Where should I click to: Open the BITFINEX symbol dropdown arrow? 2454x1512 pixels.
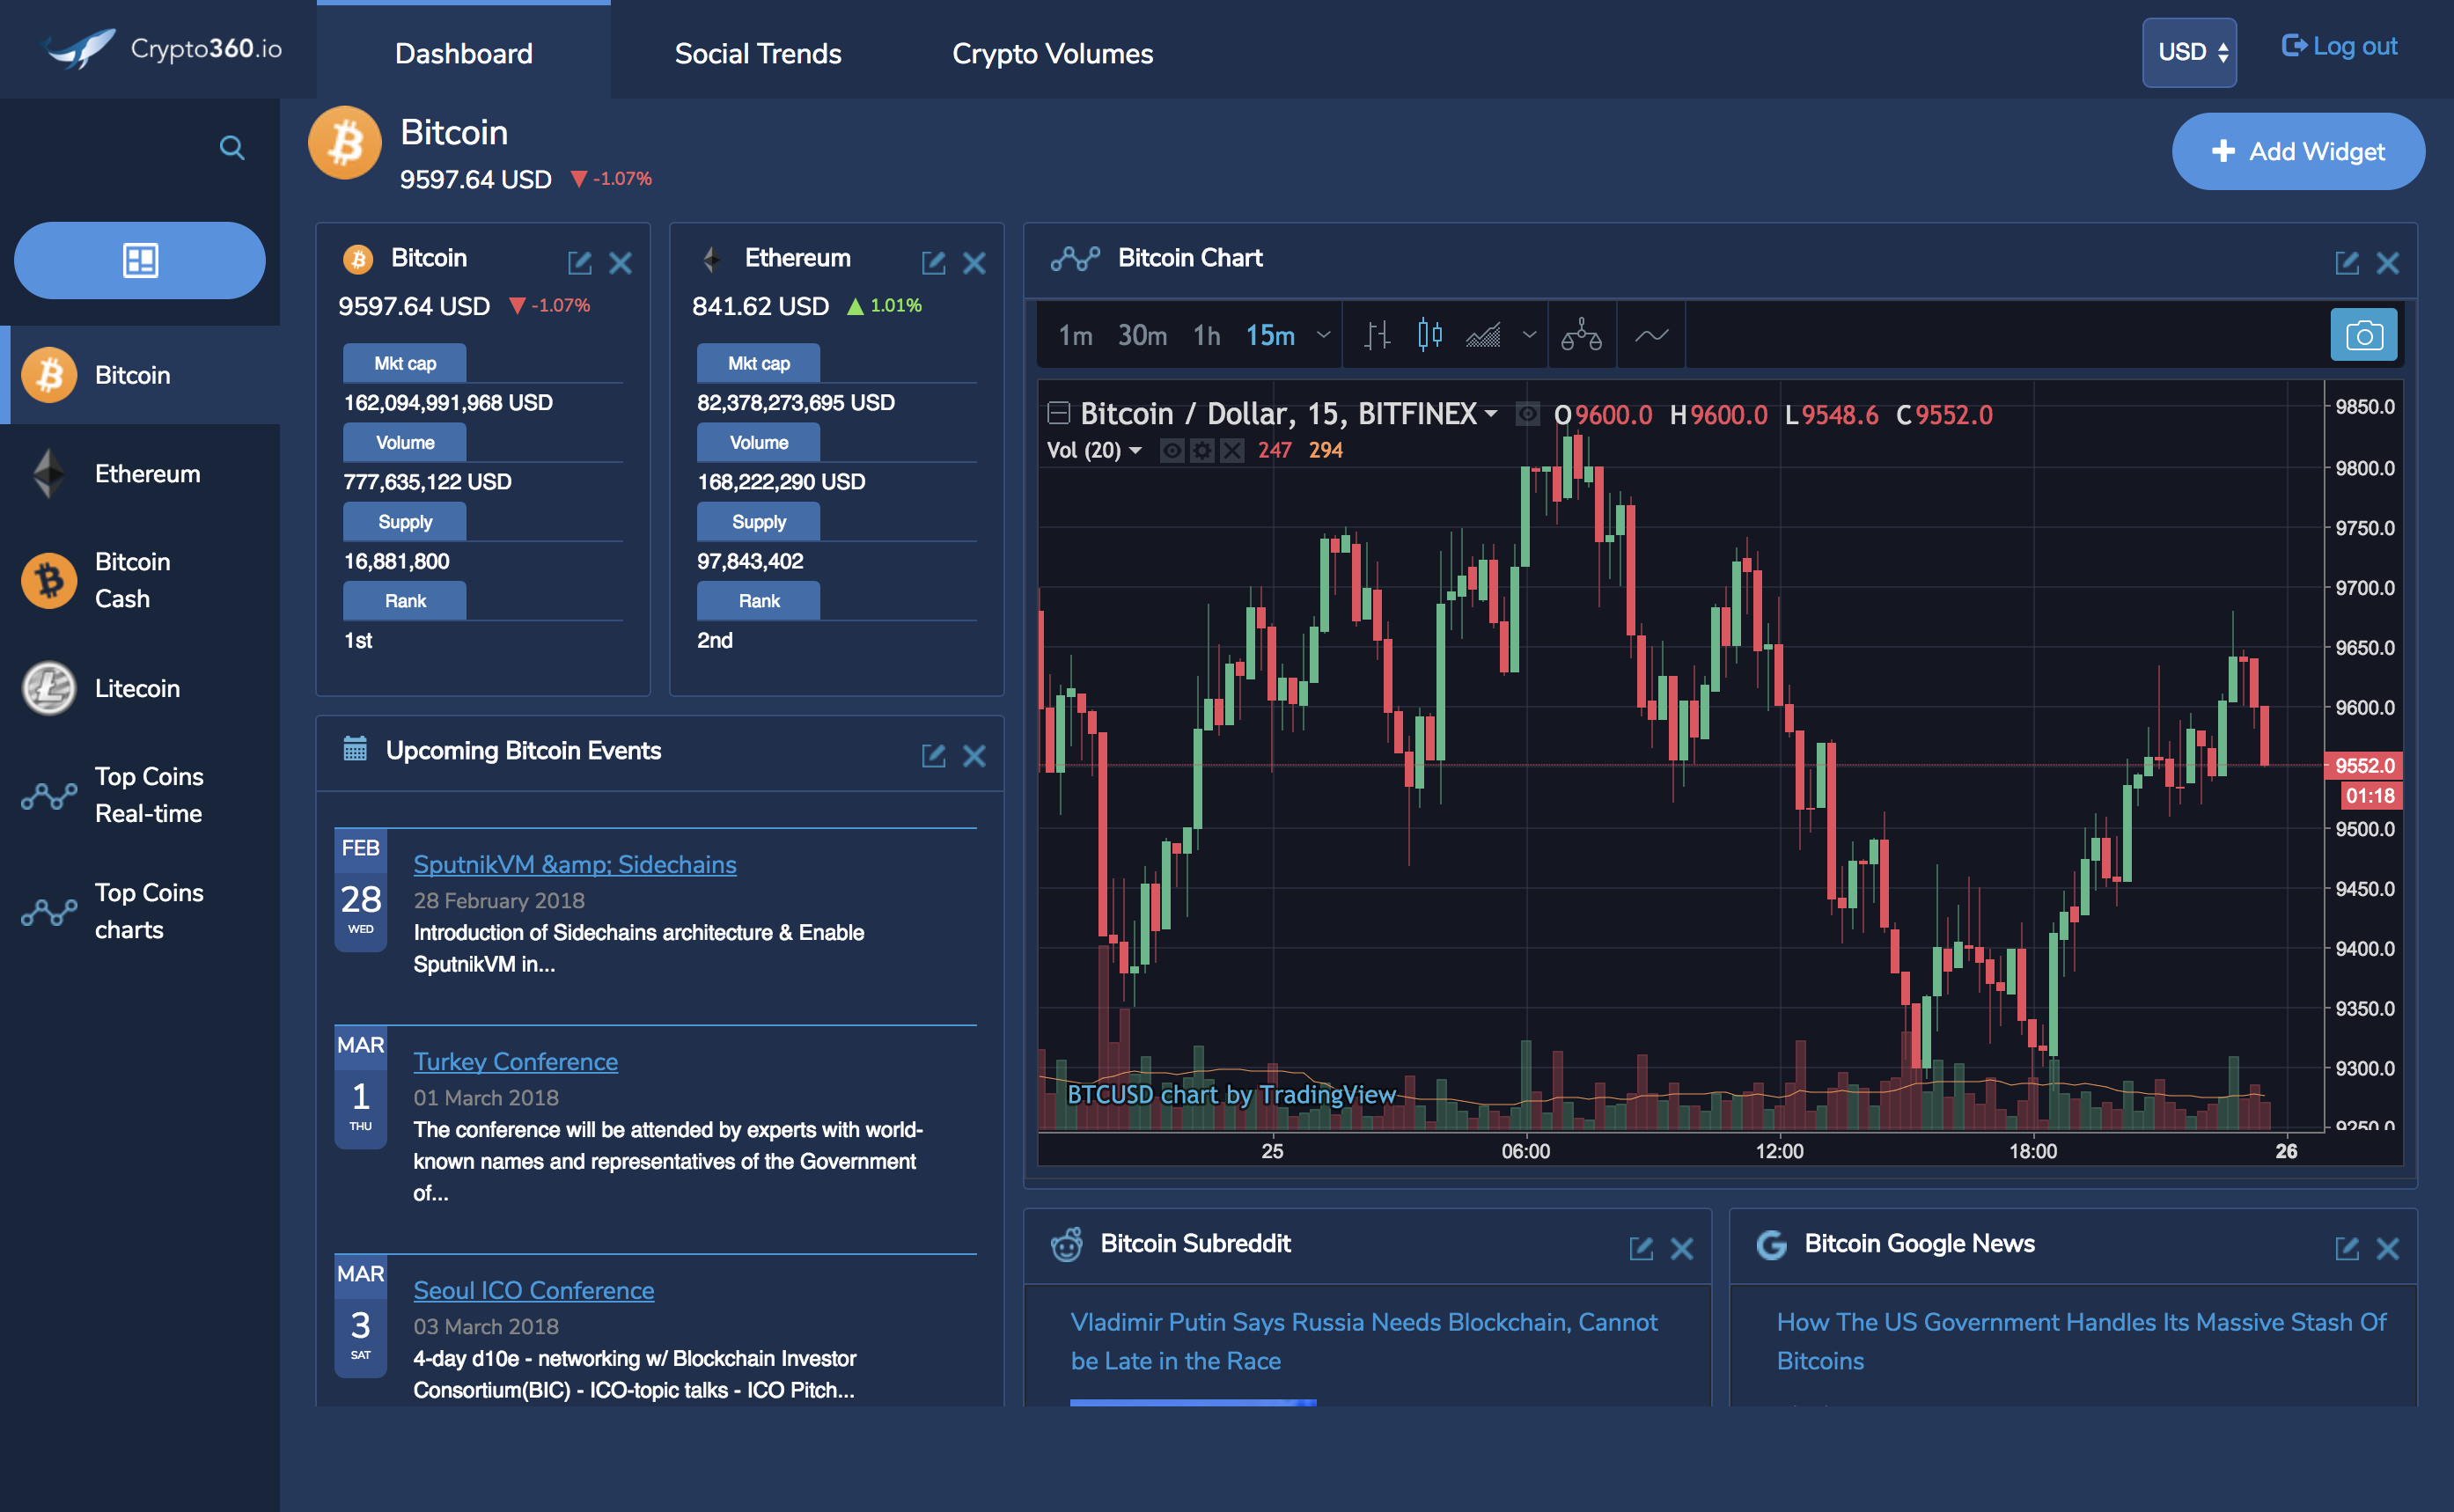pos(1491,413)
